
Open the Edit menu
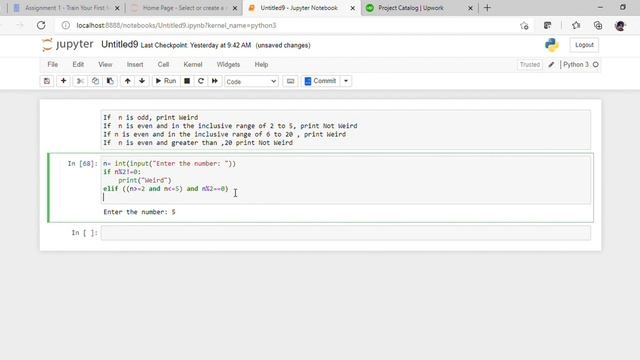(78, 64)
